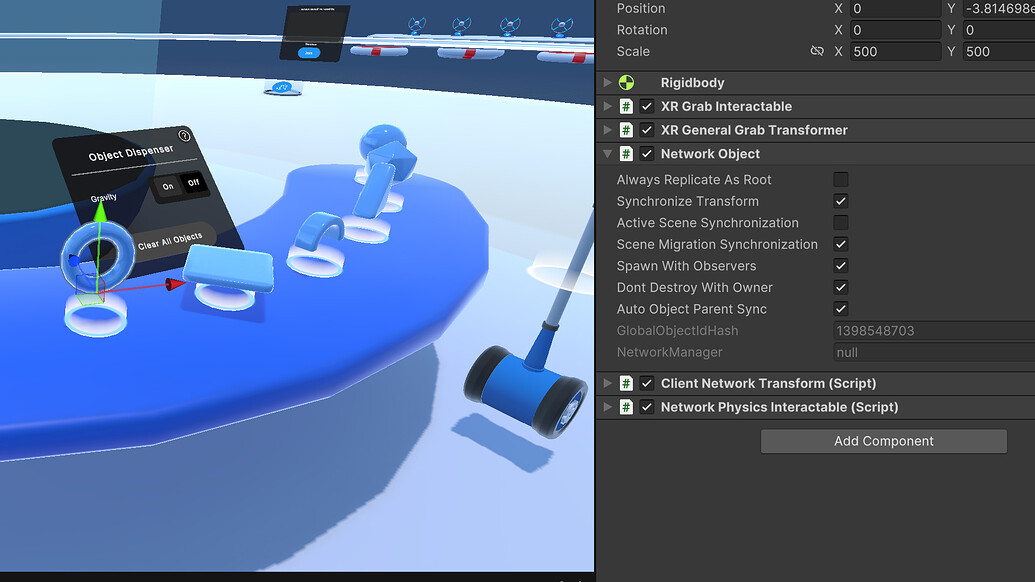Uncheck Dont Destroy With Owner
The width and height of the screenshot is (1035, 582).
(x=841, y=287)
